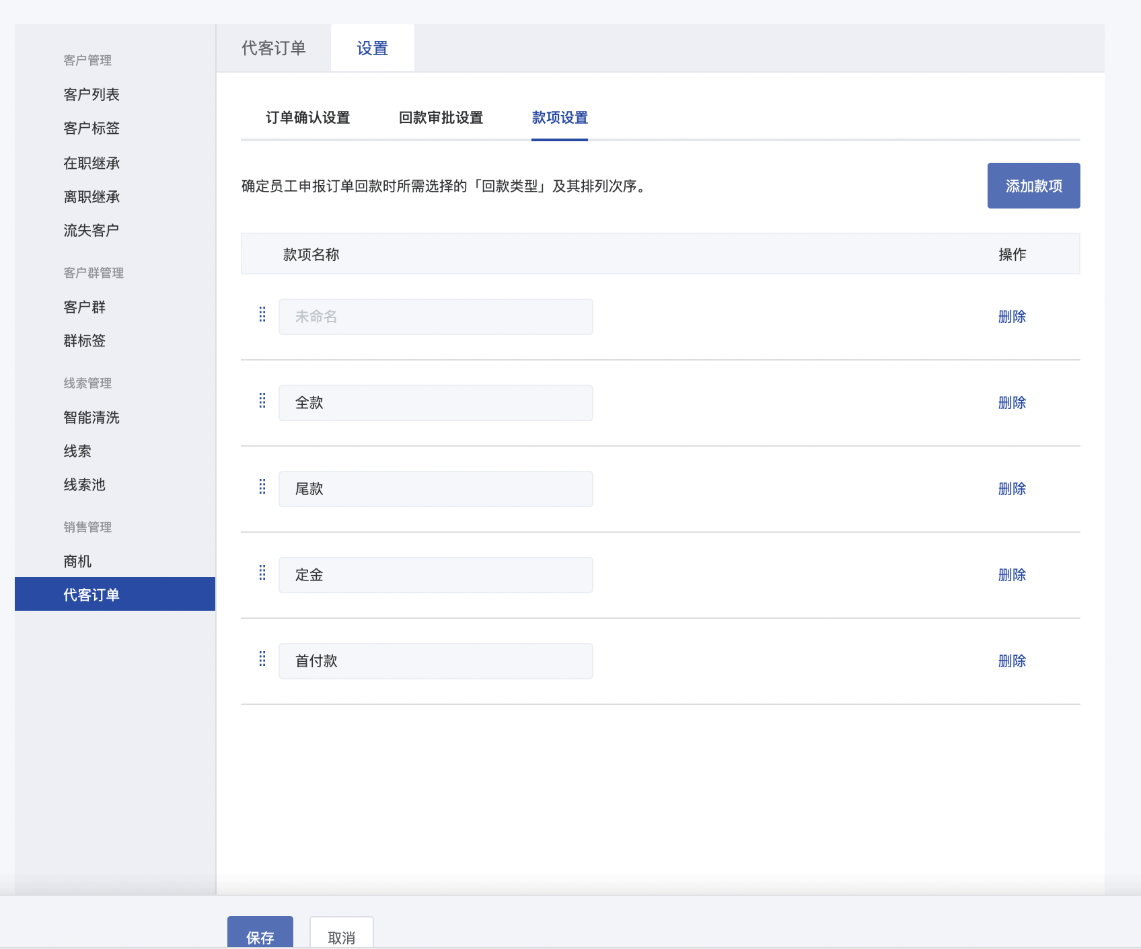Switch to 代客订单 top tab
1141x949 pixels.
pyautogui.click(x=274, y=48)
